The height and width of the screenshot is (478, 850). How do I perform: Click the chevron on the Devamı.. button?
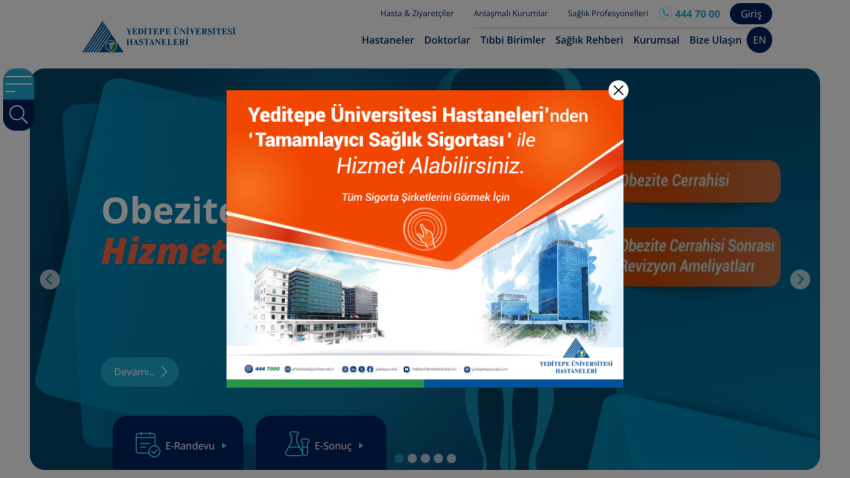[164, 372]
